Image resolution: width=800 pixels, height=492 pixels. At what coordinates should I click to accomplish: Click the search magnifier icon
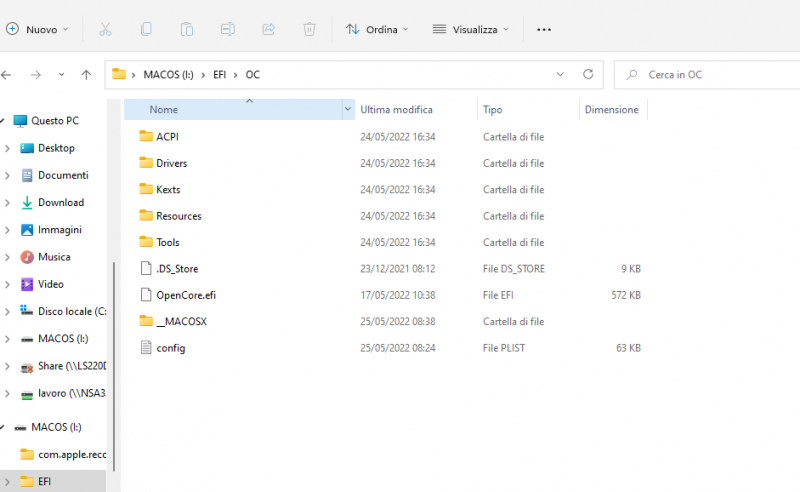click(x=632, y=75)
